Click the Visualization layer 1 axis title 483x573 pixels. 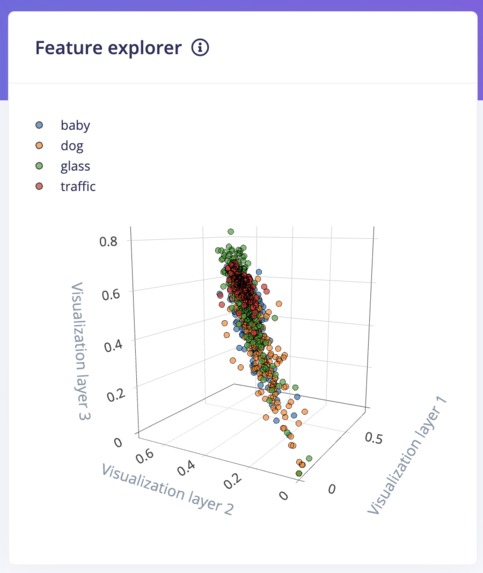pos(407,455)
